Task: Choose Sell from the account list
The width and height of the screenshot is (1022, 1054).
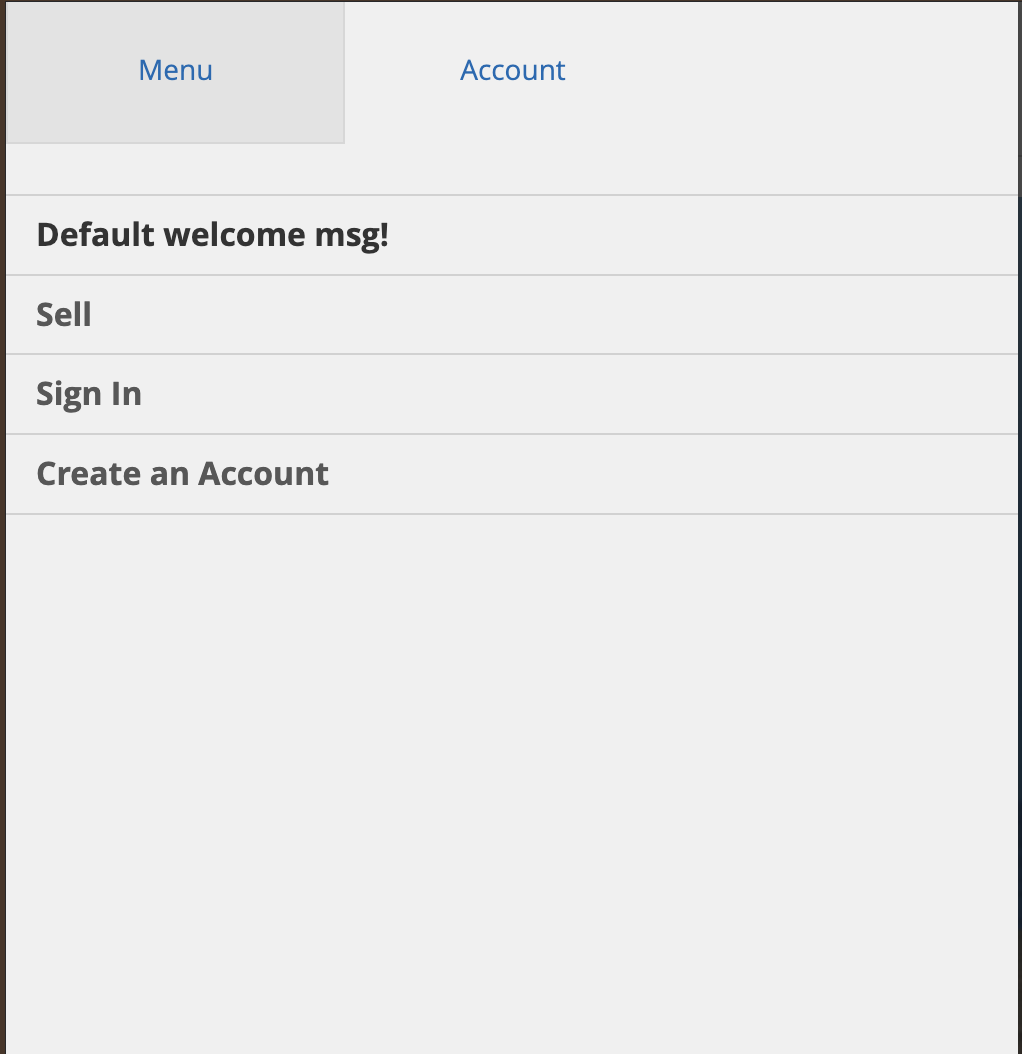Action: coord(64,315)
